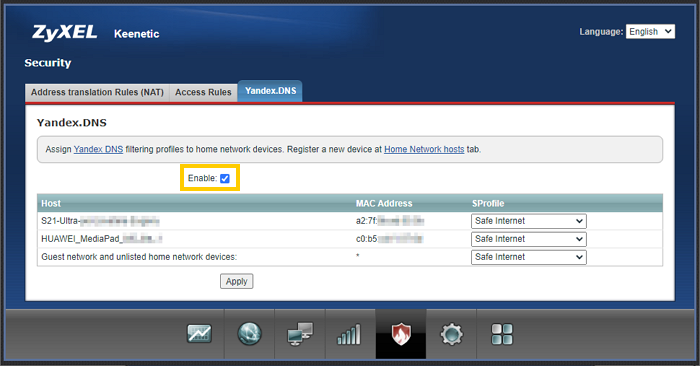The image size is (700, 366).
Task: Open the System settings gear icon
Action: click(451, 334)
